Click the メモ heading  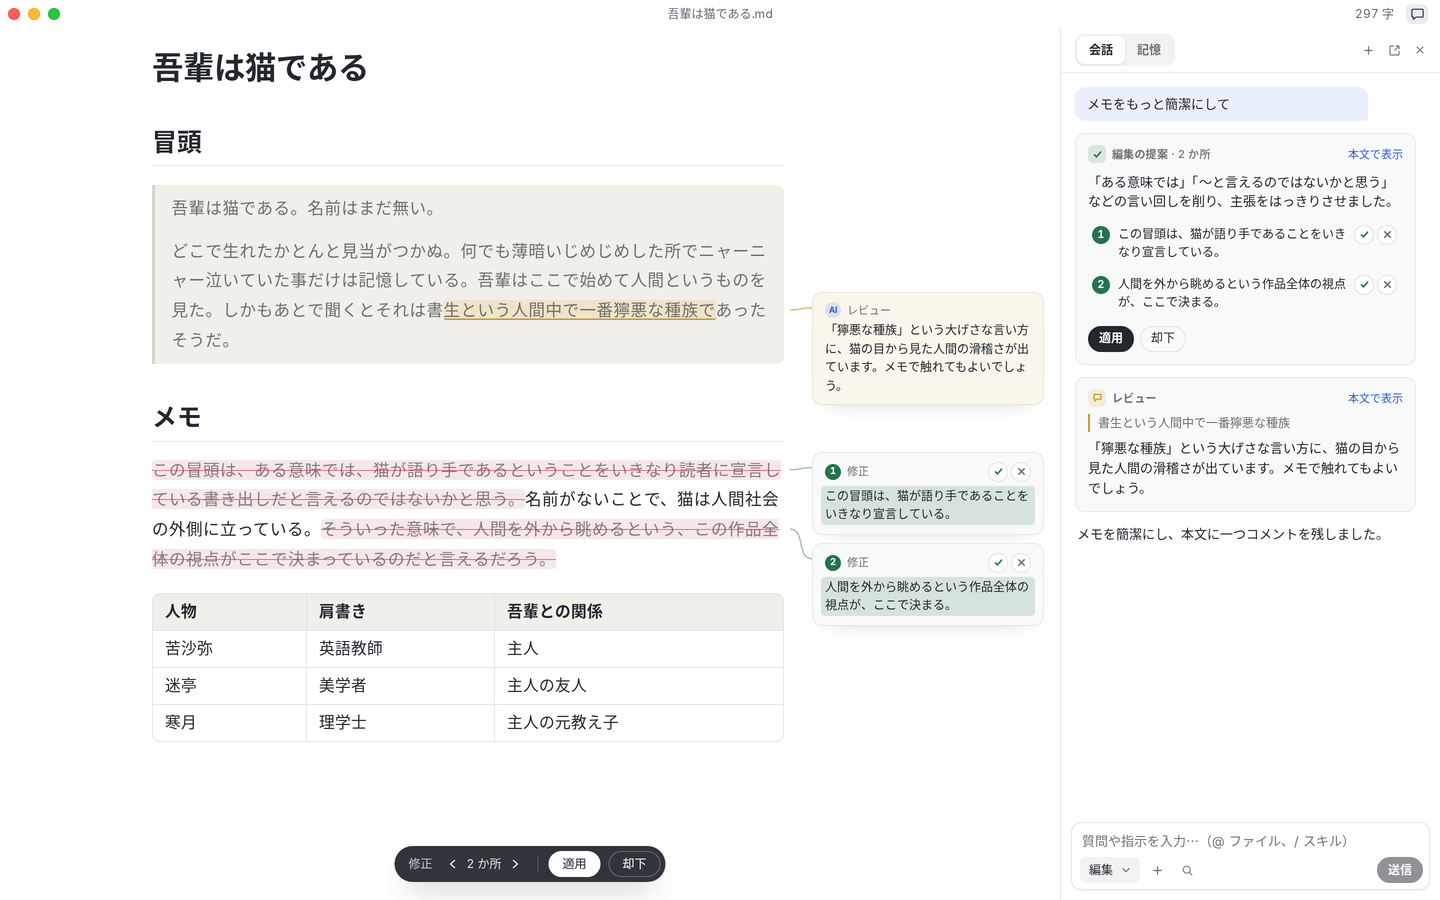point(177,417)
